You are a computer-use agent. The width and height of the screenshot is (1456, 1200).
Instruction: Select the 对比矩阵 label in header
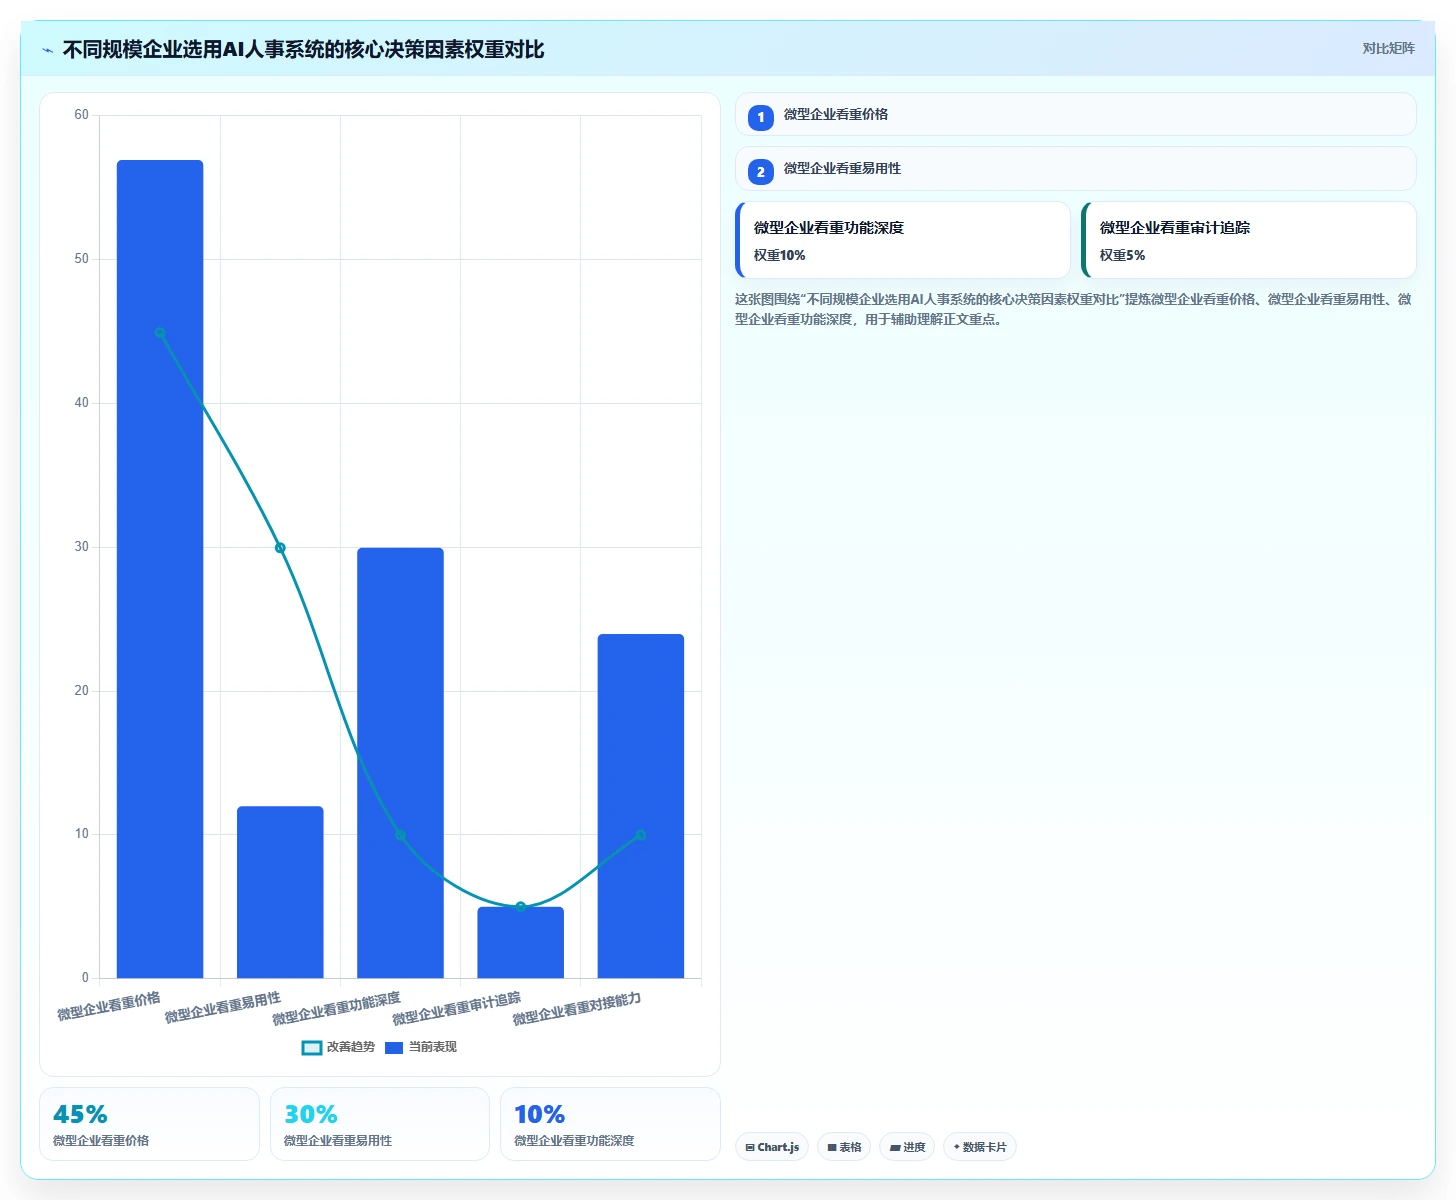(x=1388, y=48)
